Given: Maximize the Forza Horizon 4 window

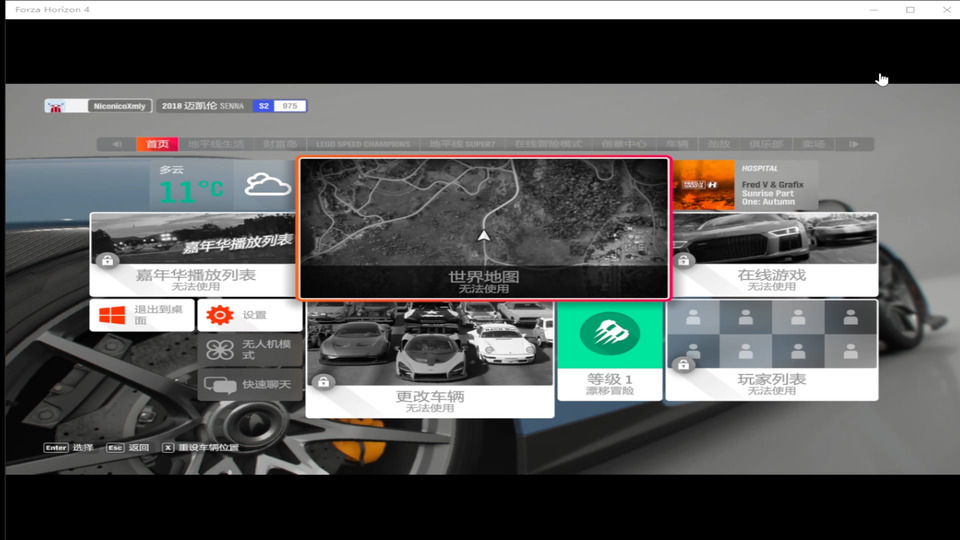Looking at the screenshot, I should point(910,10).
